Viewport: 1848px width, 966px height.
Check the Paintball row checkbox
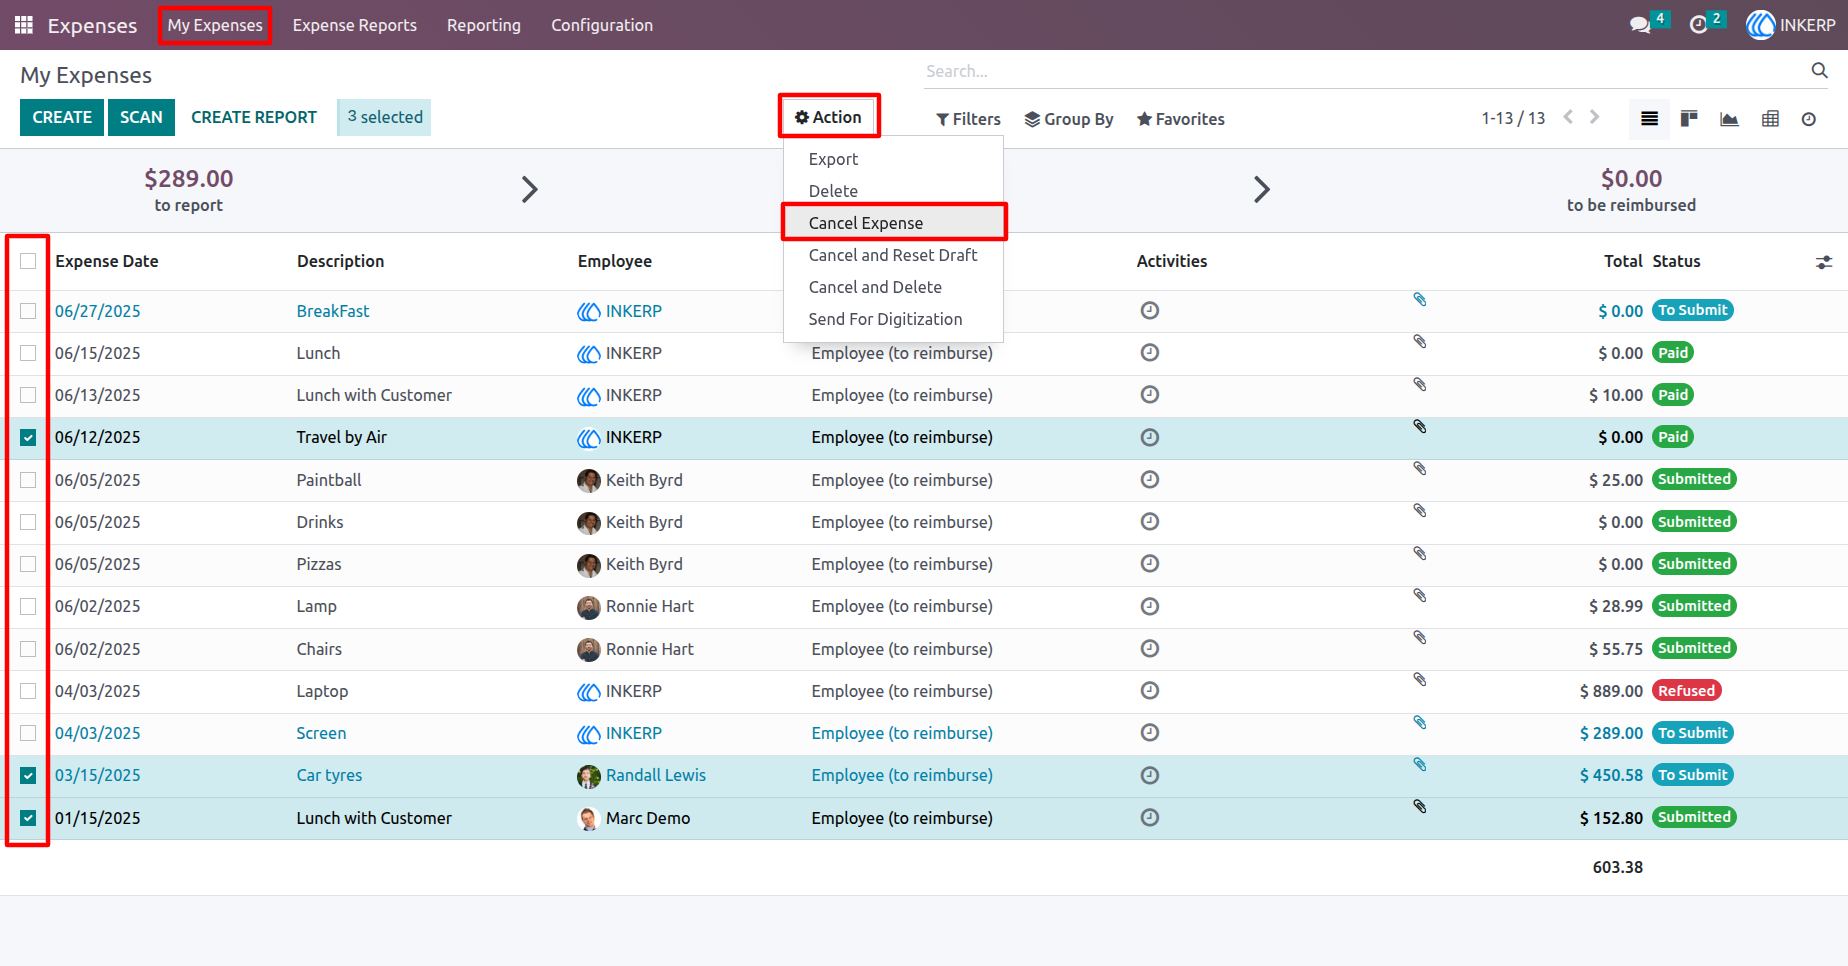tap(28, 480)
